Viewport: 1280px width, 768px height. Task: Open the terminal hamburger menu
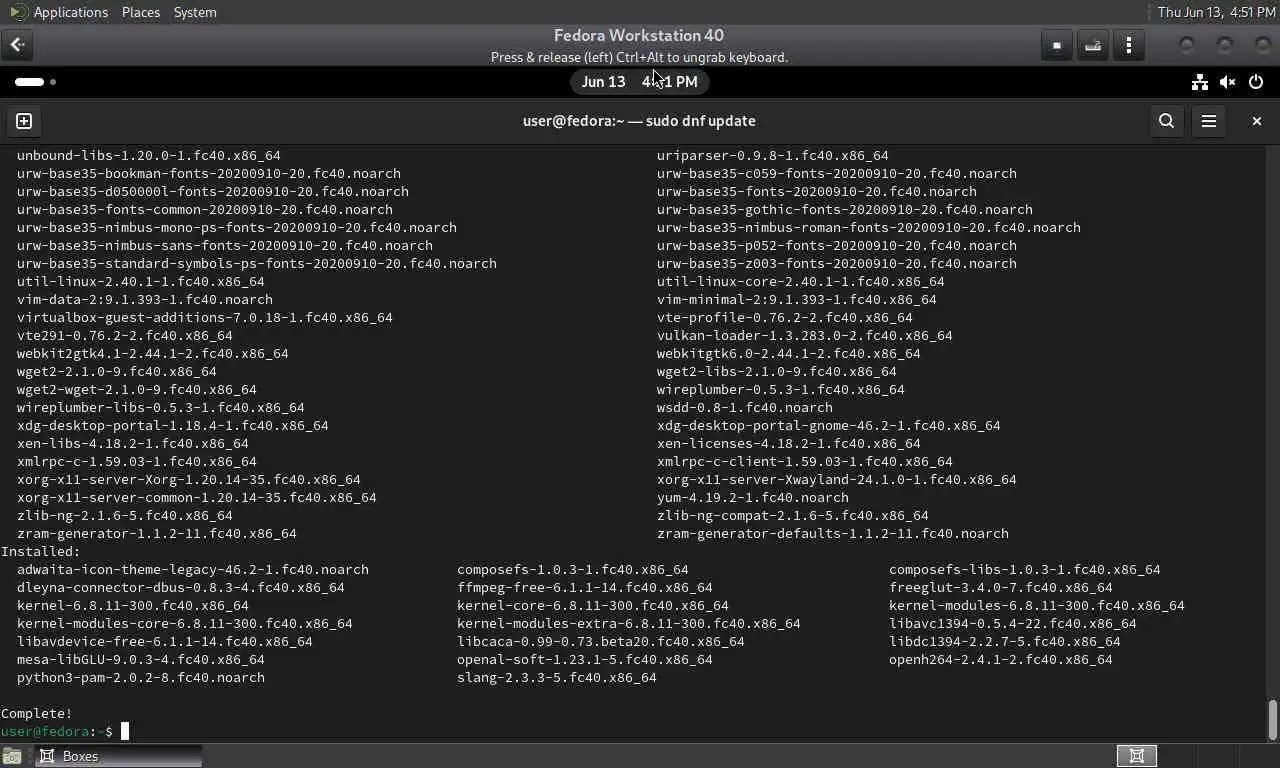(1209, 121)
